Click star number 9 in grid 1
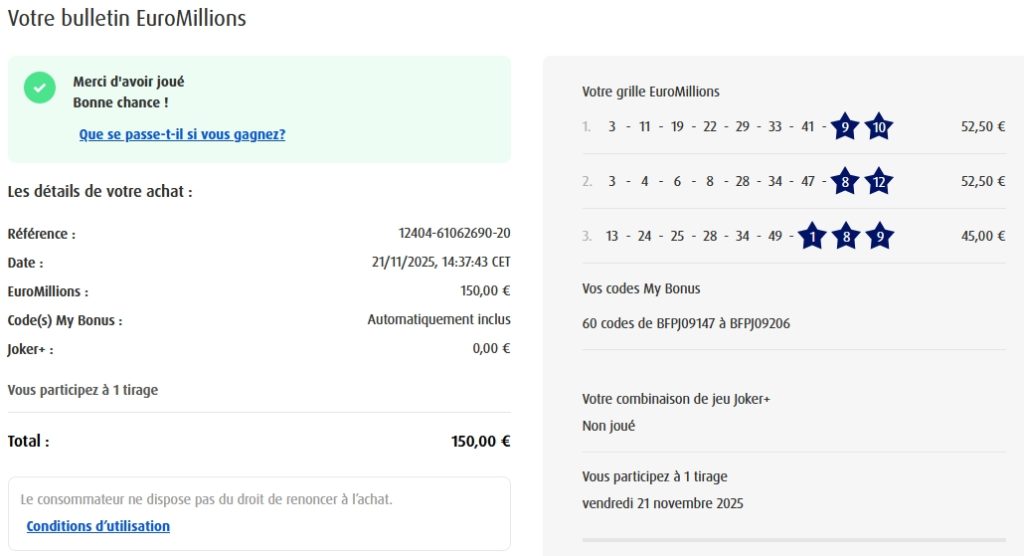Viewport: 1024px width, 556px height. [x=845, y=127]
